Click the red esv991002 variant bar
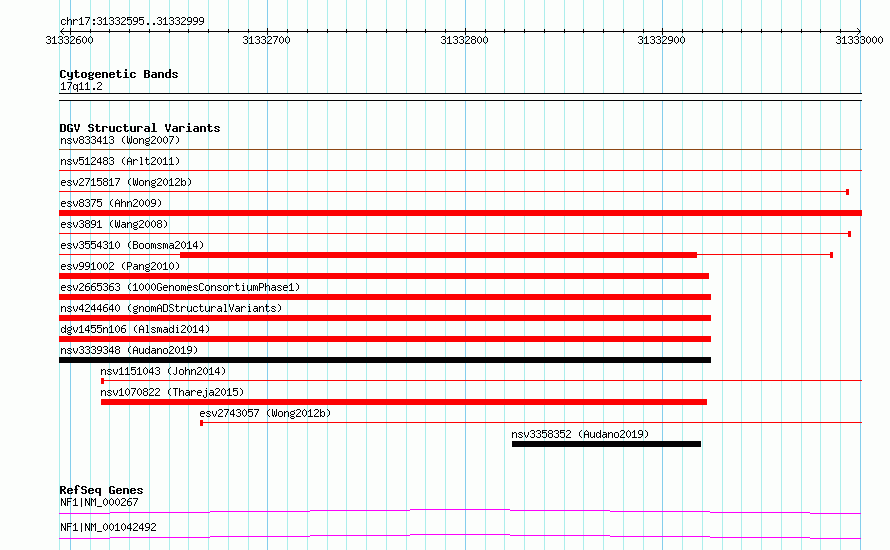This screenshot has height=550, width=890. [x=384, y=276]
